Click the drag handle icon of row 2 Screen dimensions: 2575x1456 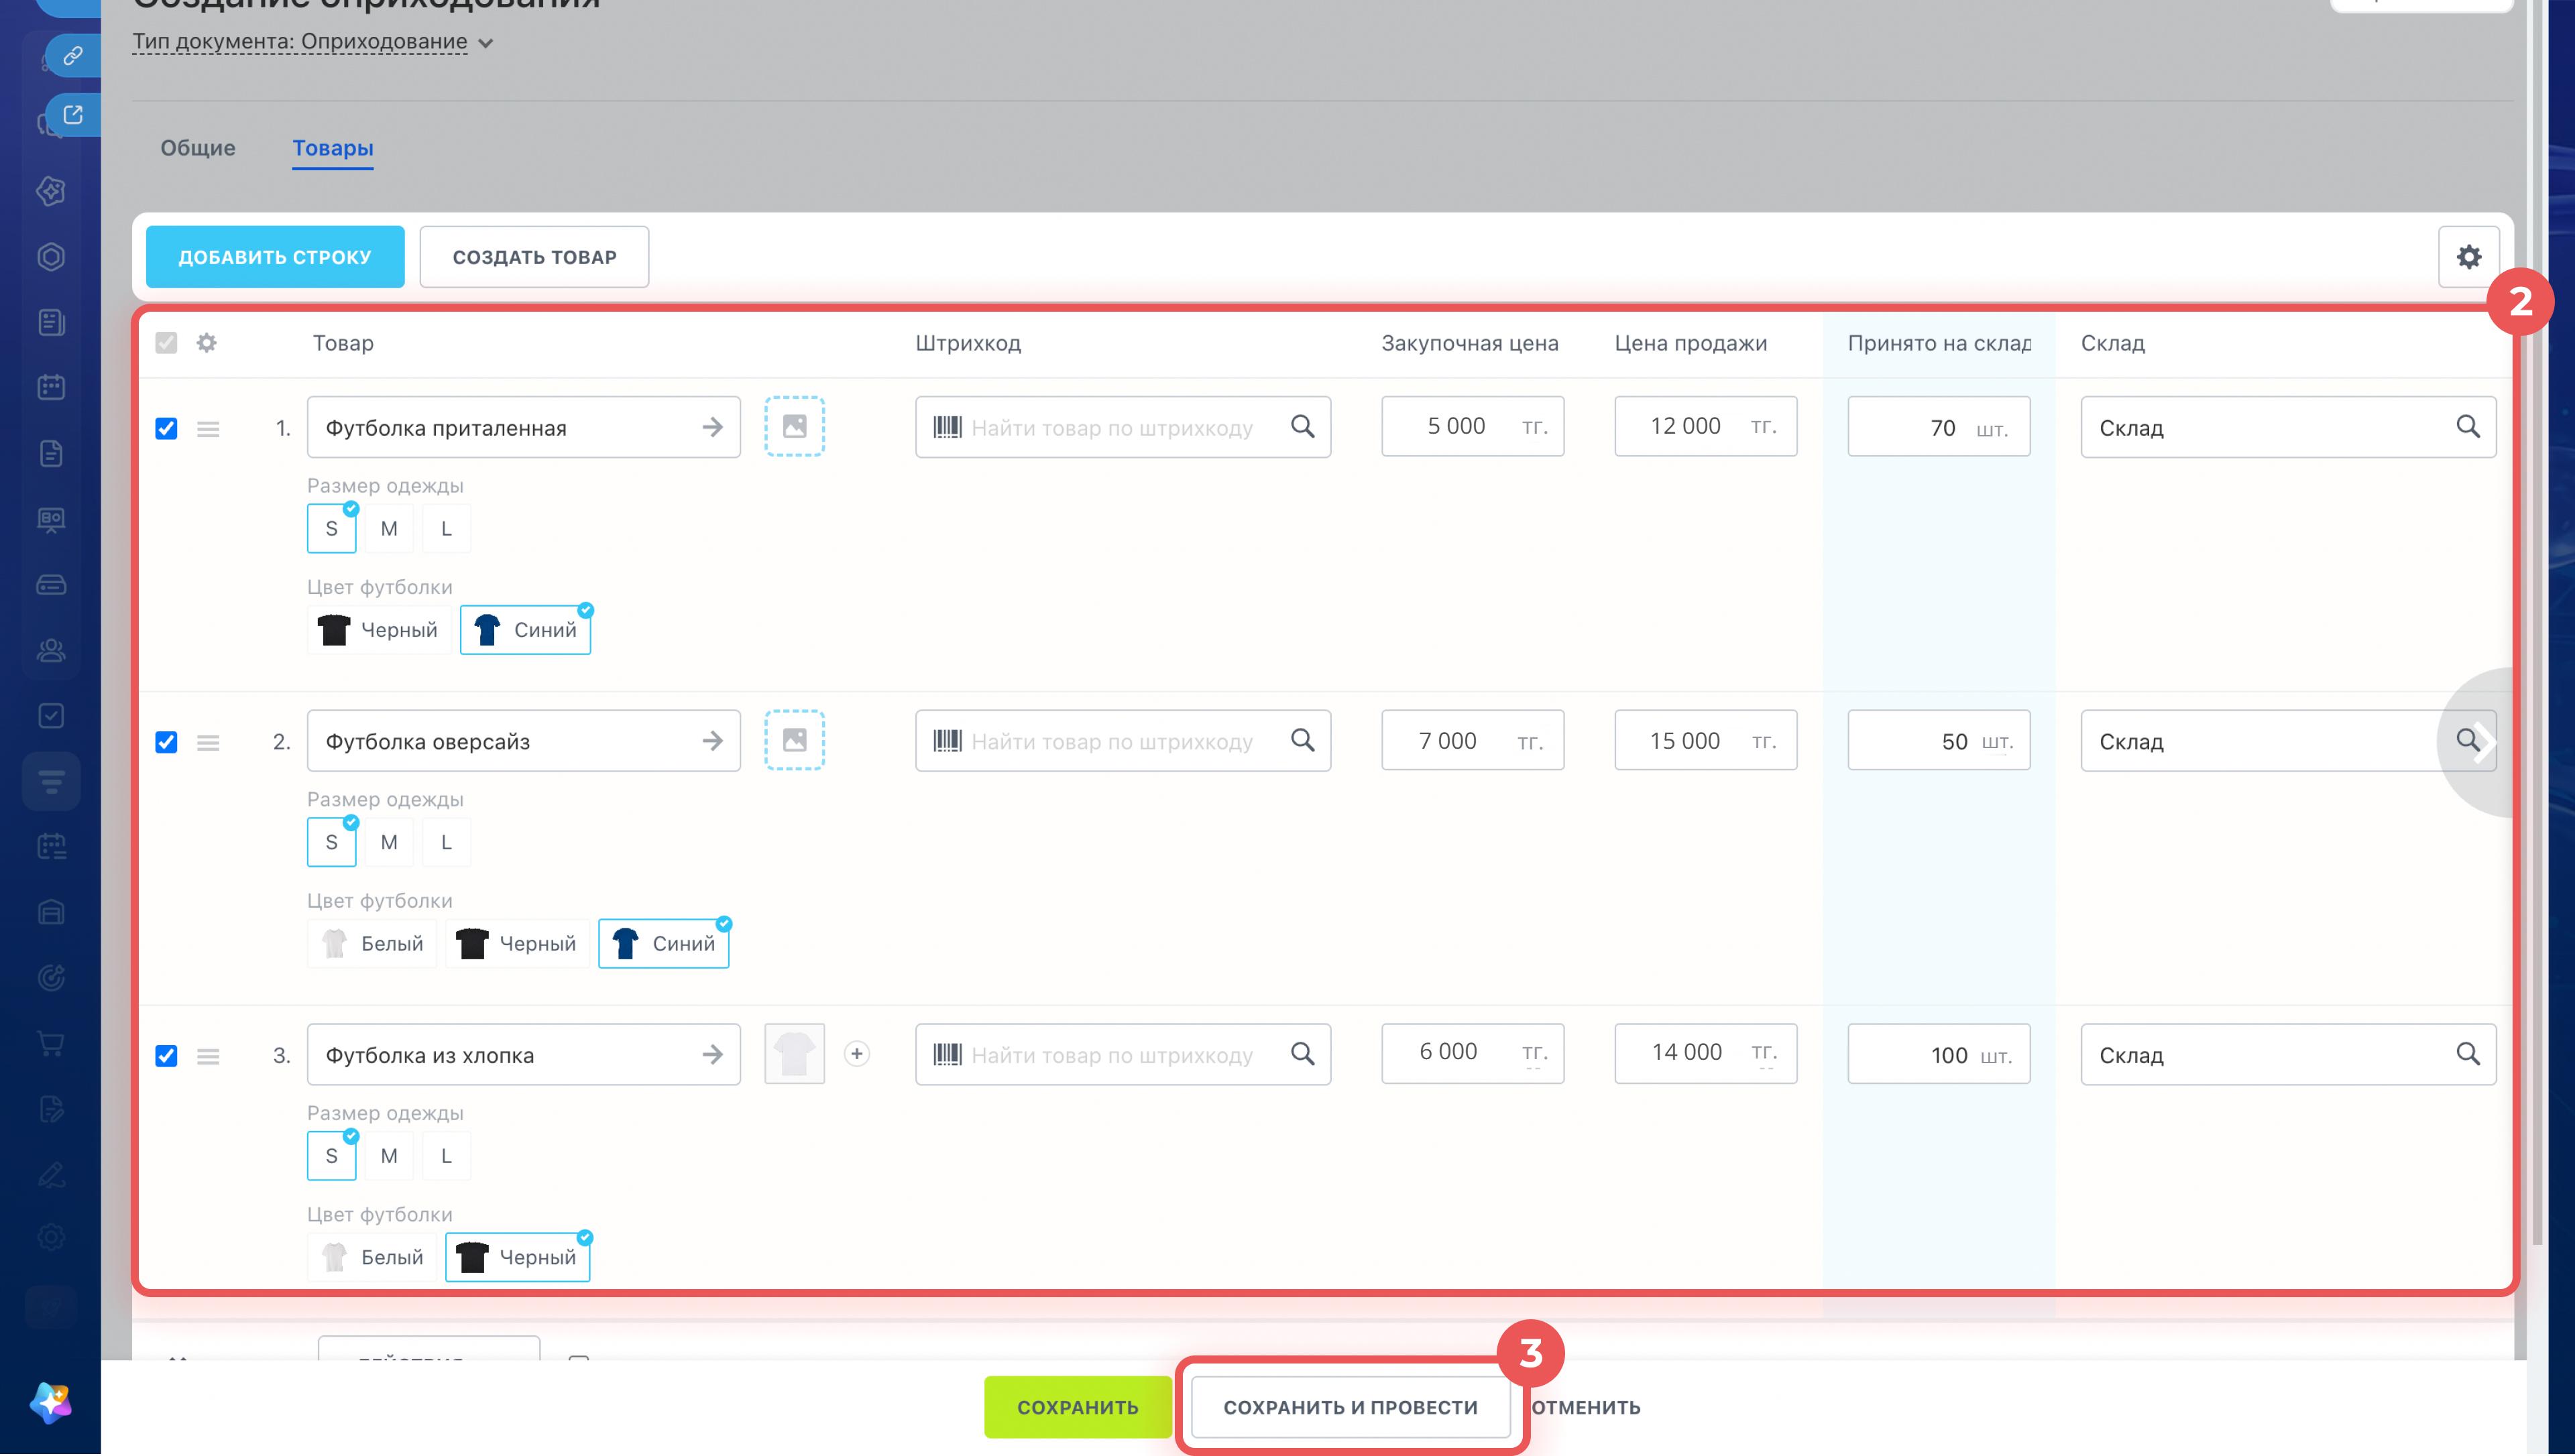208,742
